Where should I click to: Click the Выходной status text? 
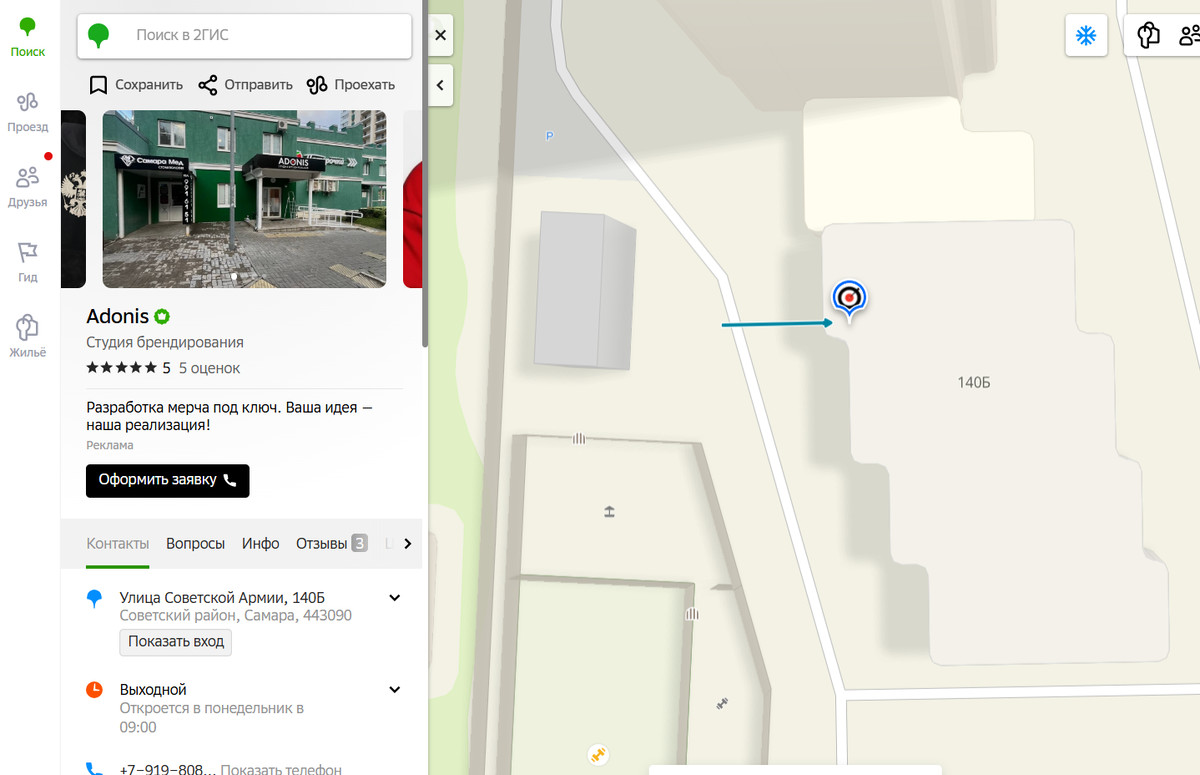point(153,690)
